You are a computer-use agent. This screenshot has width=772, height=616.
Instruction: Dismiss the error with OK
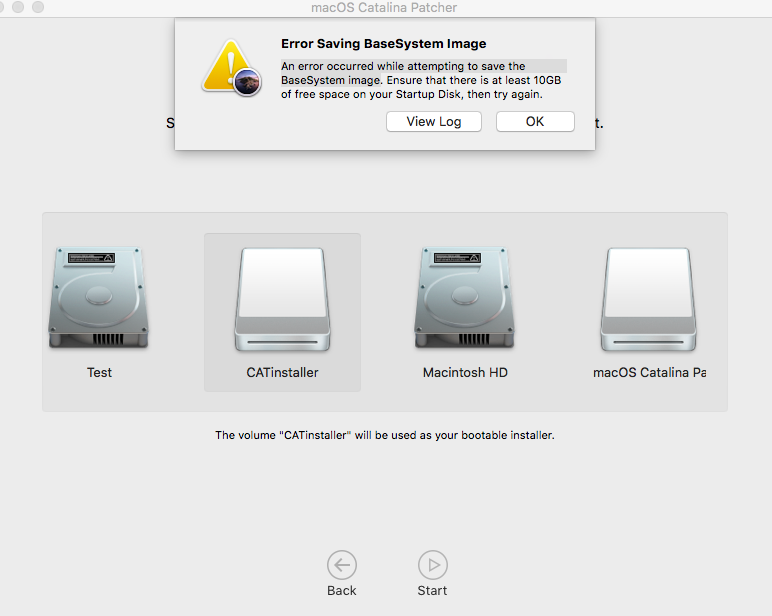coord(535,122)
